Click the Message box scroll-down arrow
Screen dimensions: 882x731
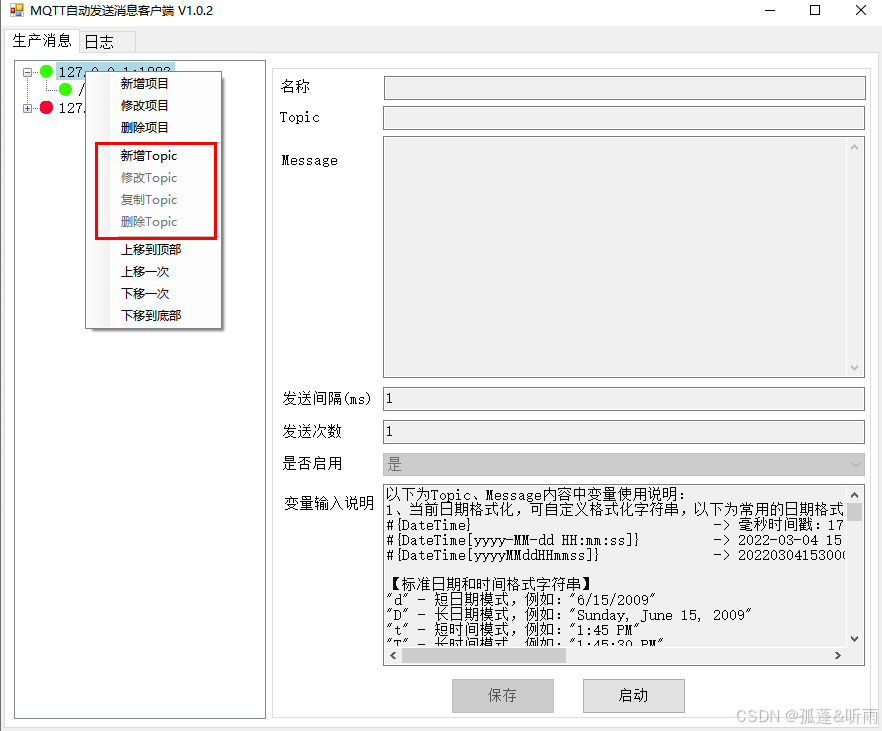point(854,368)
